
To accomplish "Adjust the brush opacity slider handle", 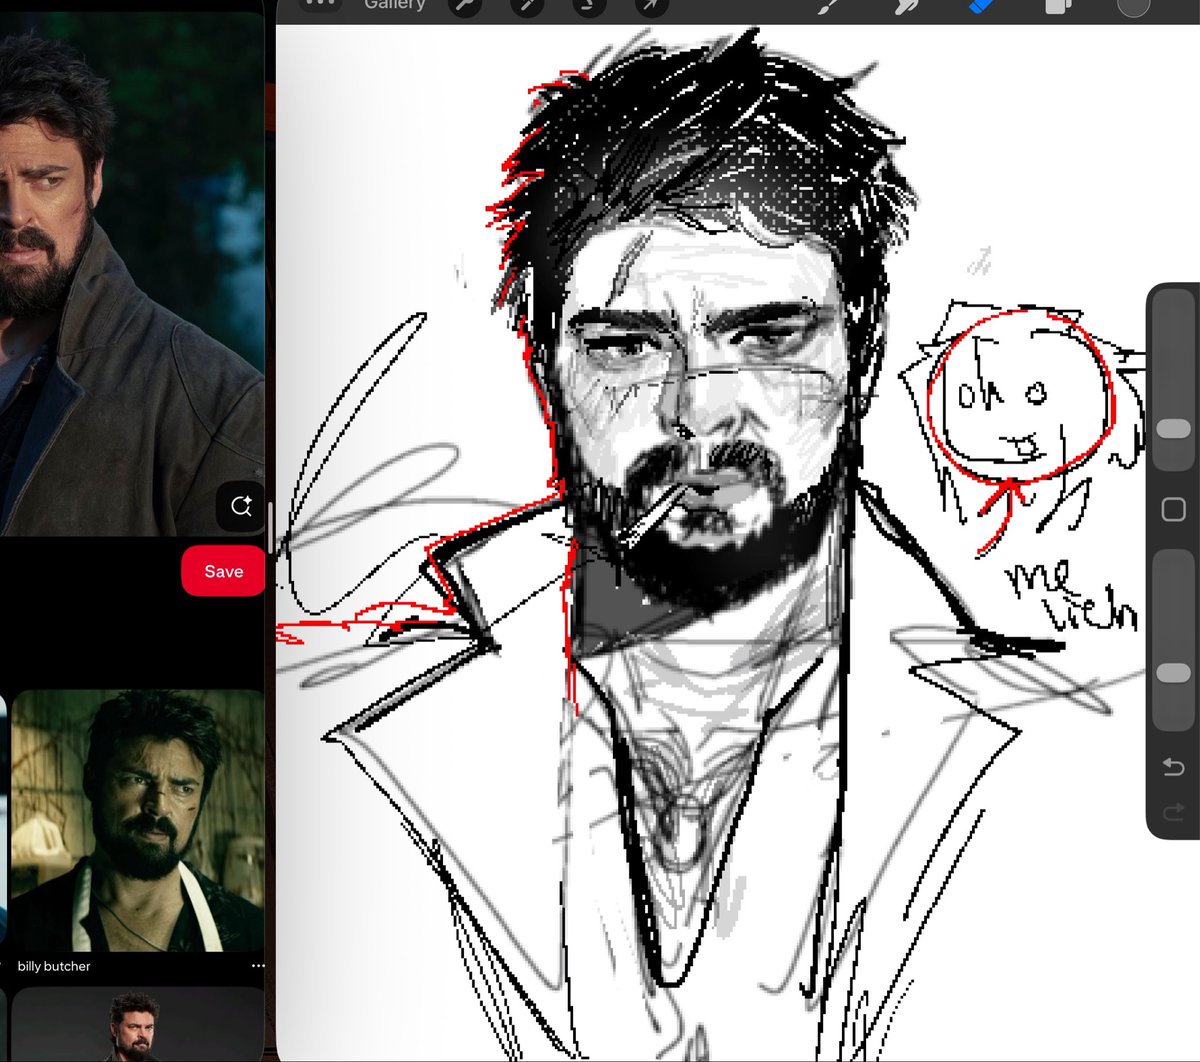I will point(1173,674).
